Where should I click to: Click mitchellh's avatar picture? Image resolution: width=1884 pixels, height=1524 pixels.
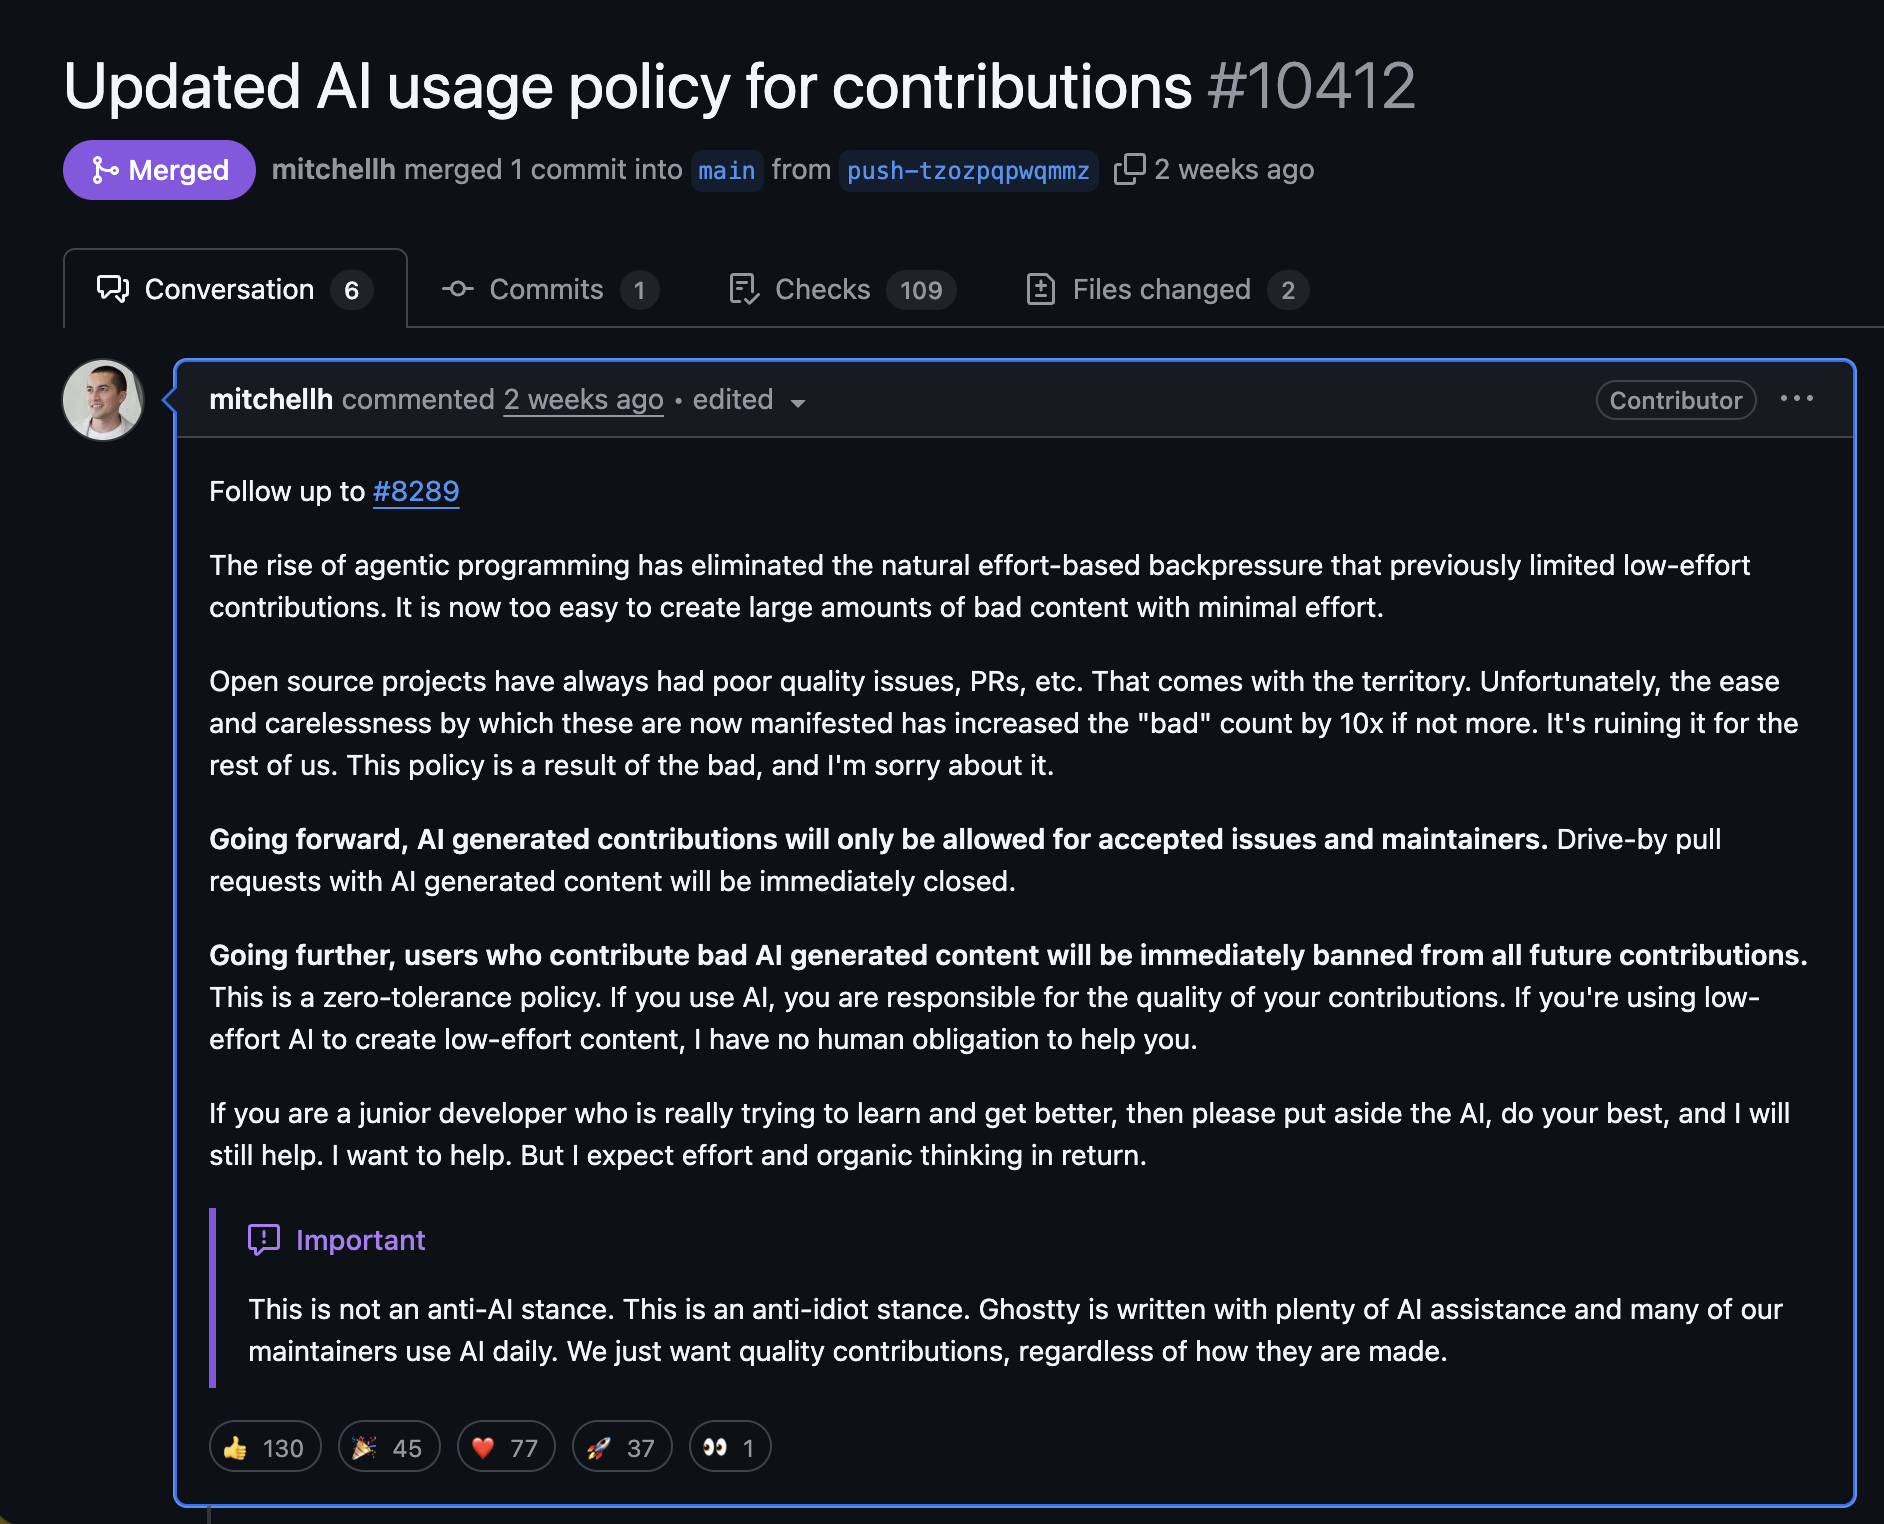coord(103,400)
